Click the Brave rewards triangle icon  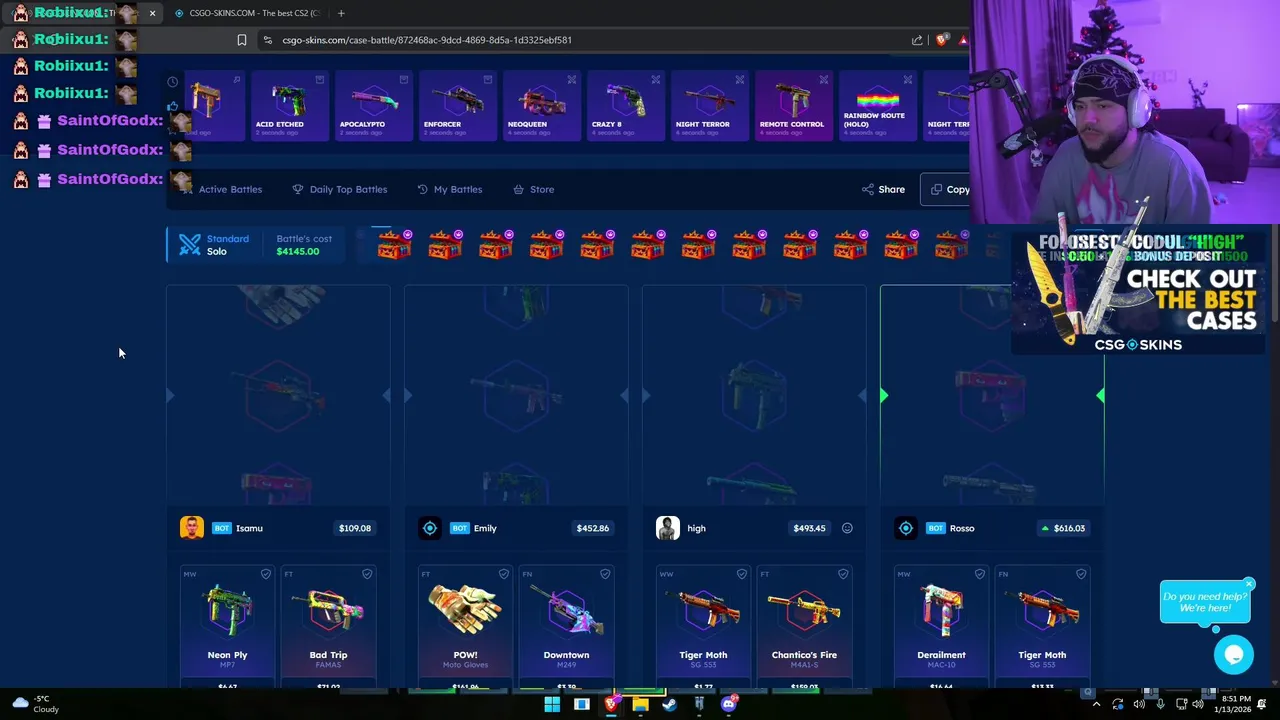[x=963, y=40]
